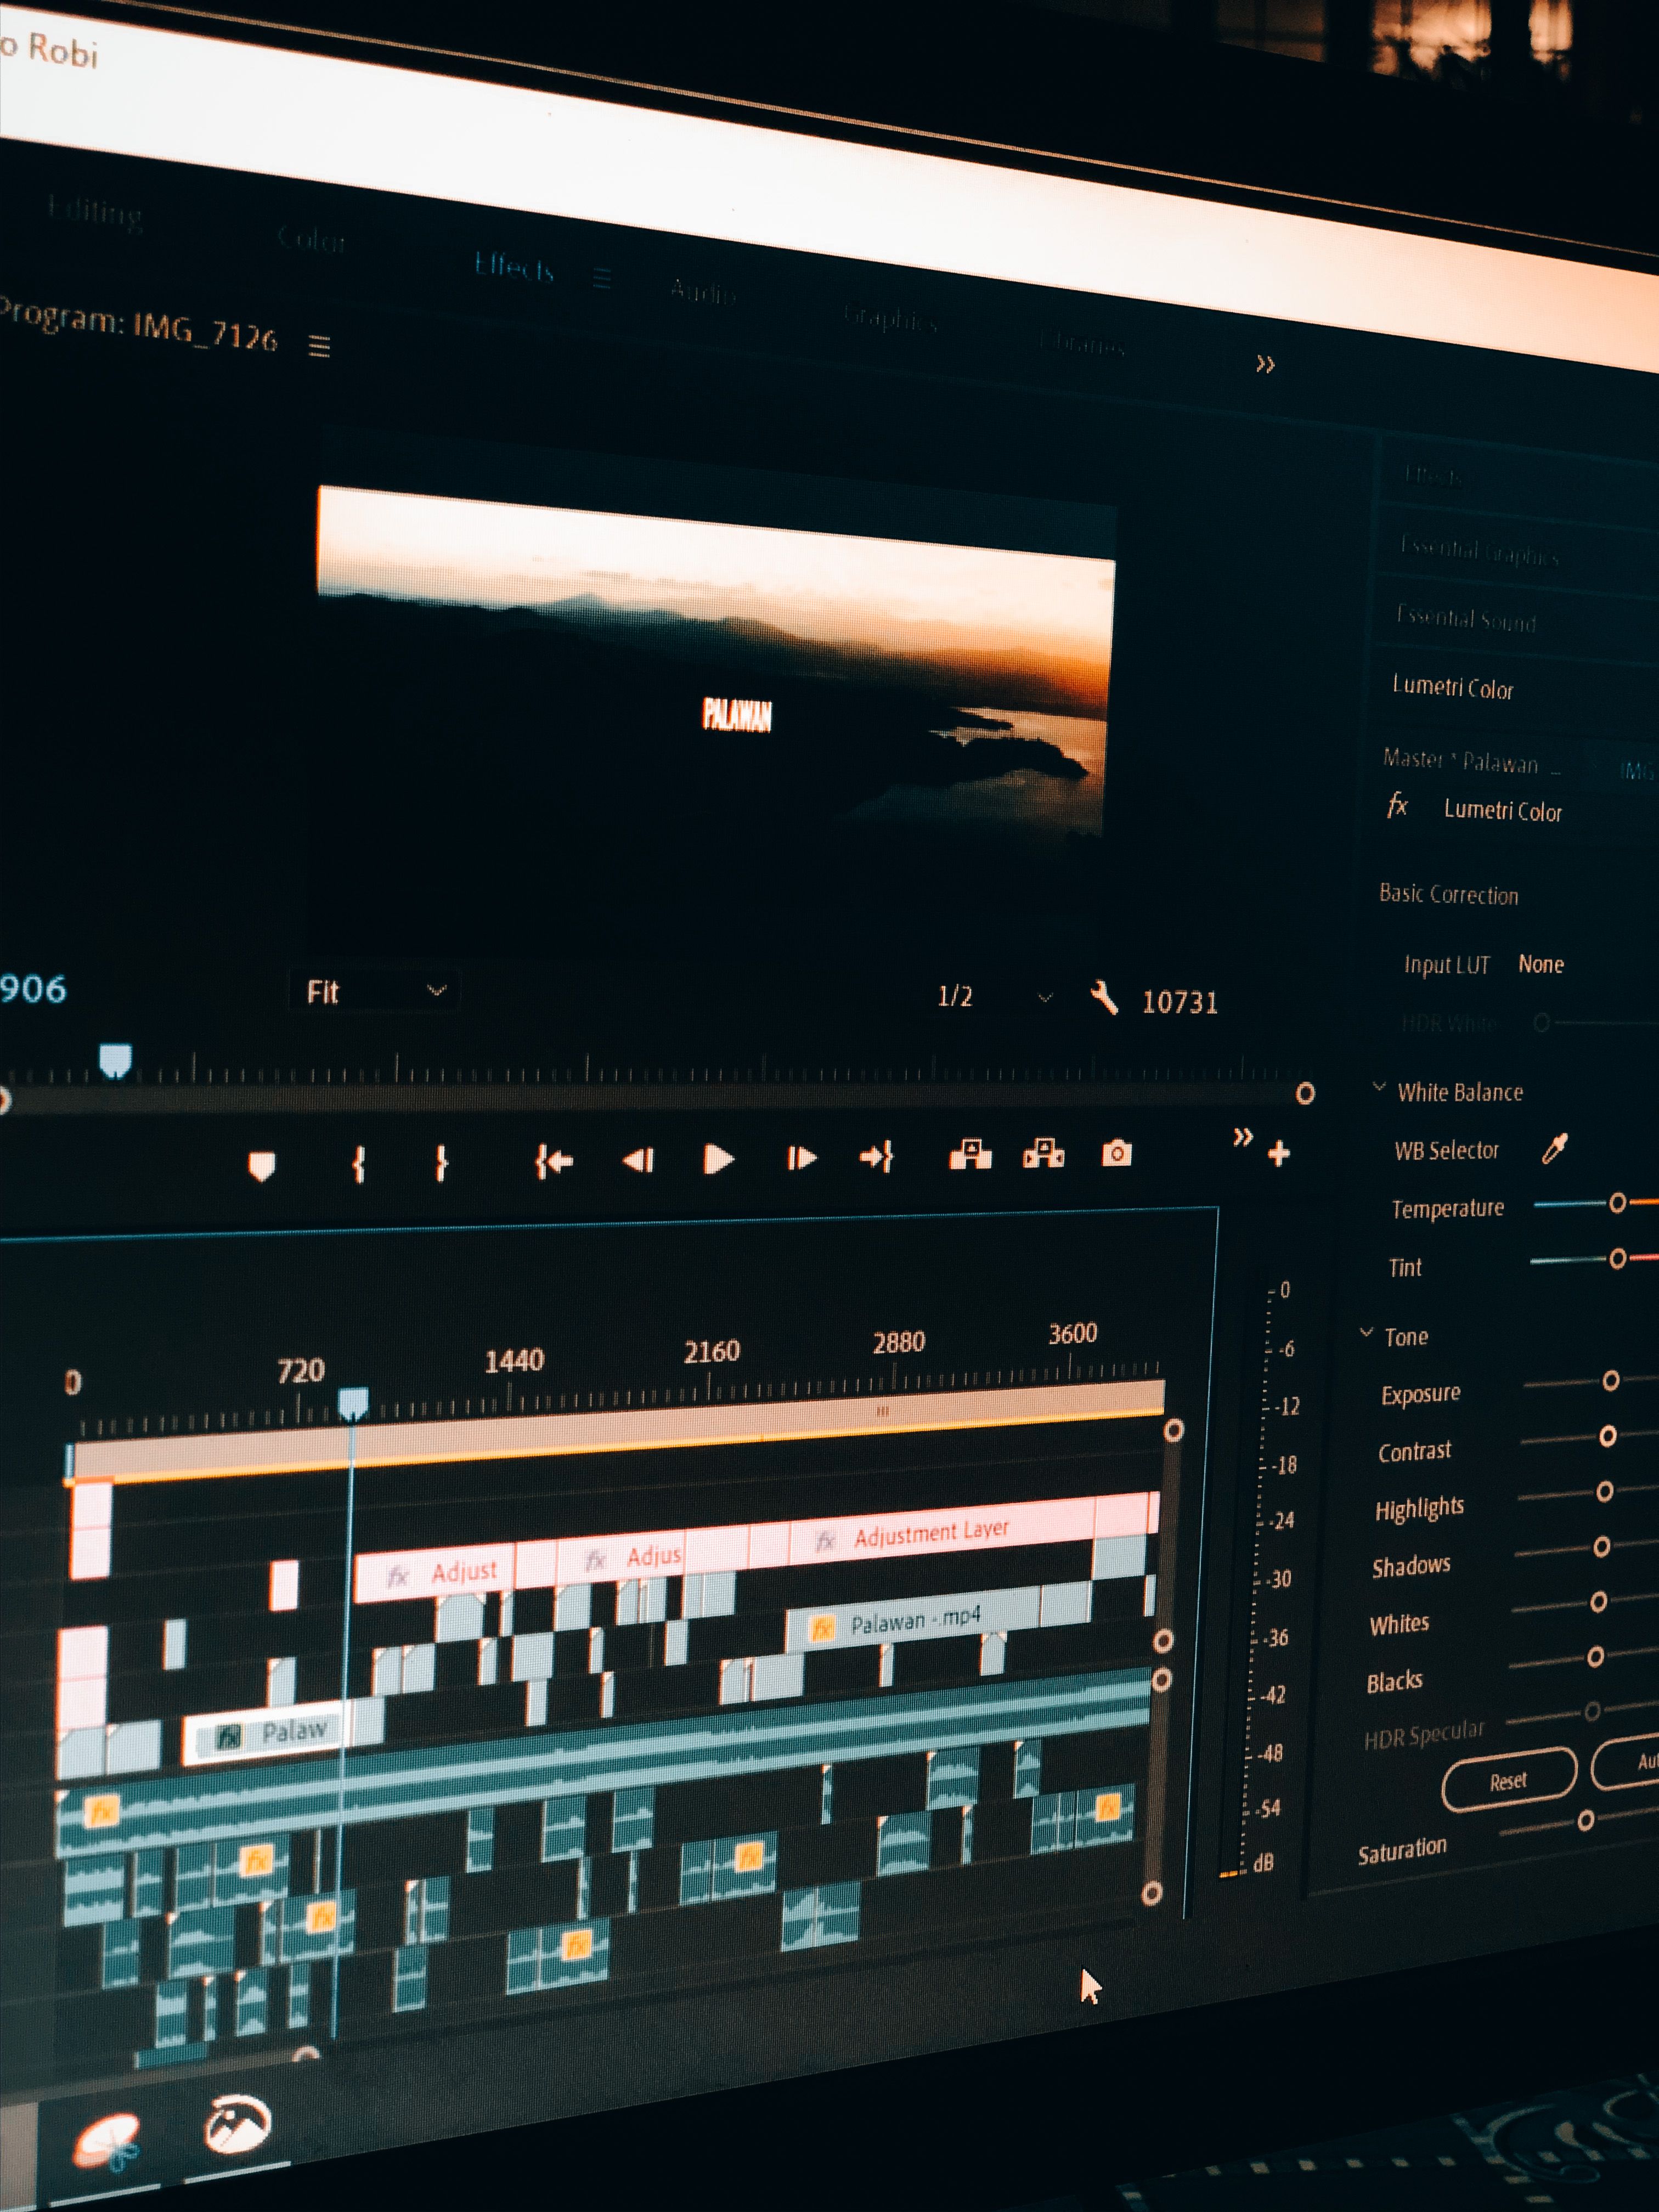This screenshot has height=2212, width=1659.
Task: Click the 10731 duration timecode
Action: [1180, 1002]
